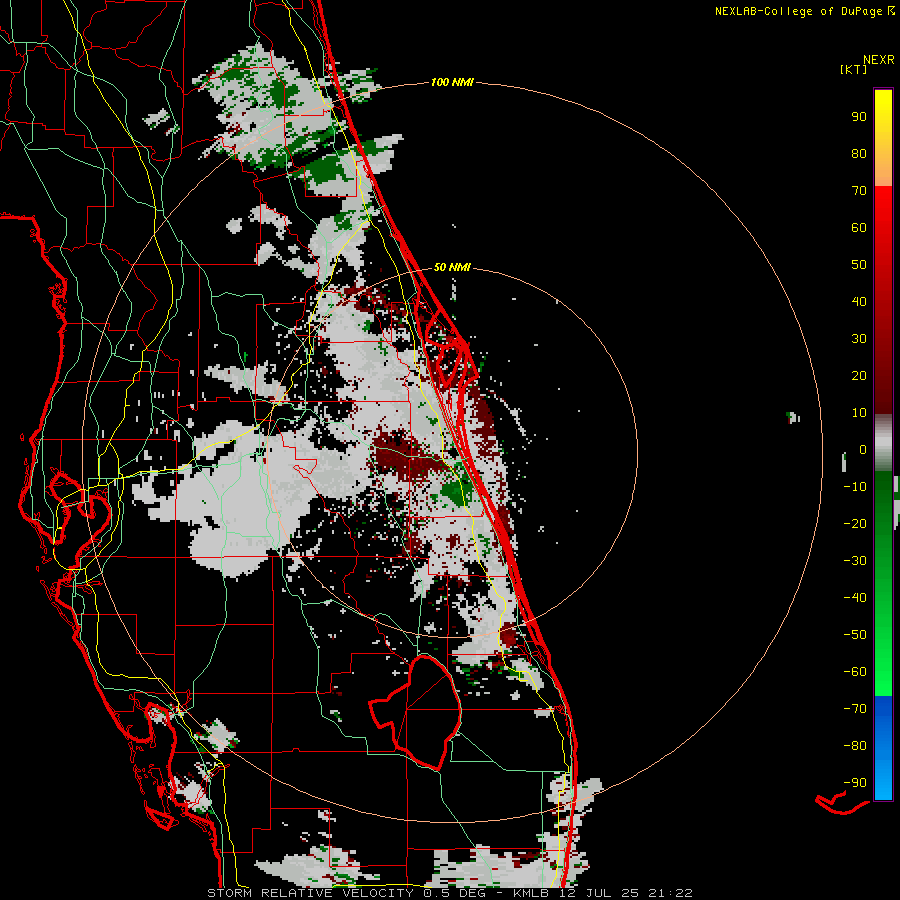Click the 100 NMI range ring label
Viewport: 900px width, 900px height.
click(x=452, y=82)
